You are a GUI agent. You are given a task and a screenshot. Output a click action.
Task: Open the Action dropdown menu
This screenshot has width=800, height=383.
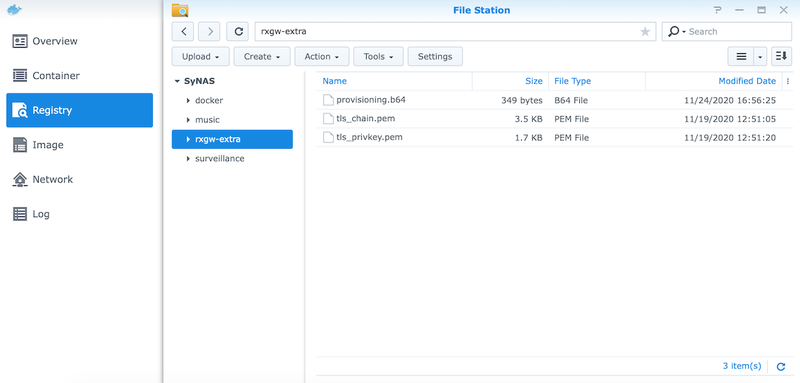click(321, 57)
